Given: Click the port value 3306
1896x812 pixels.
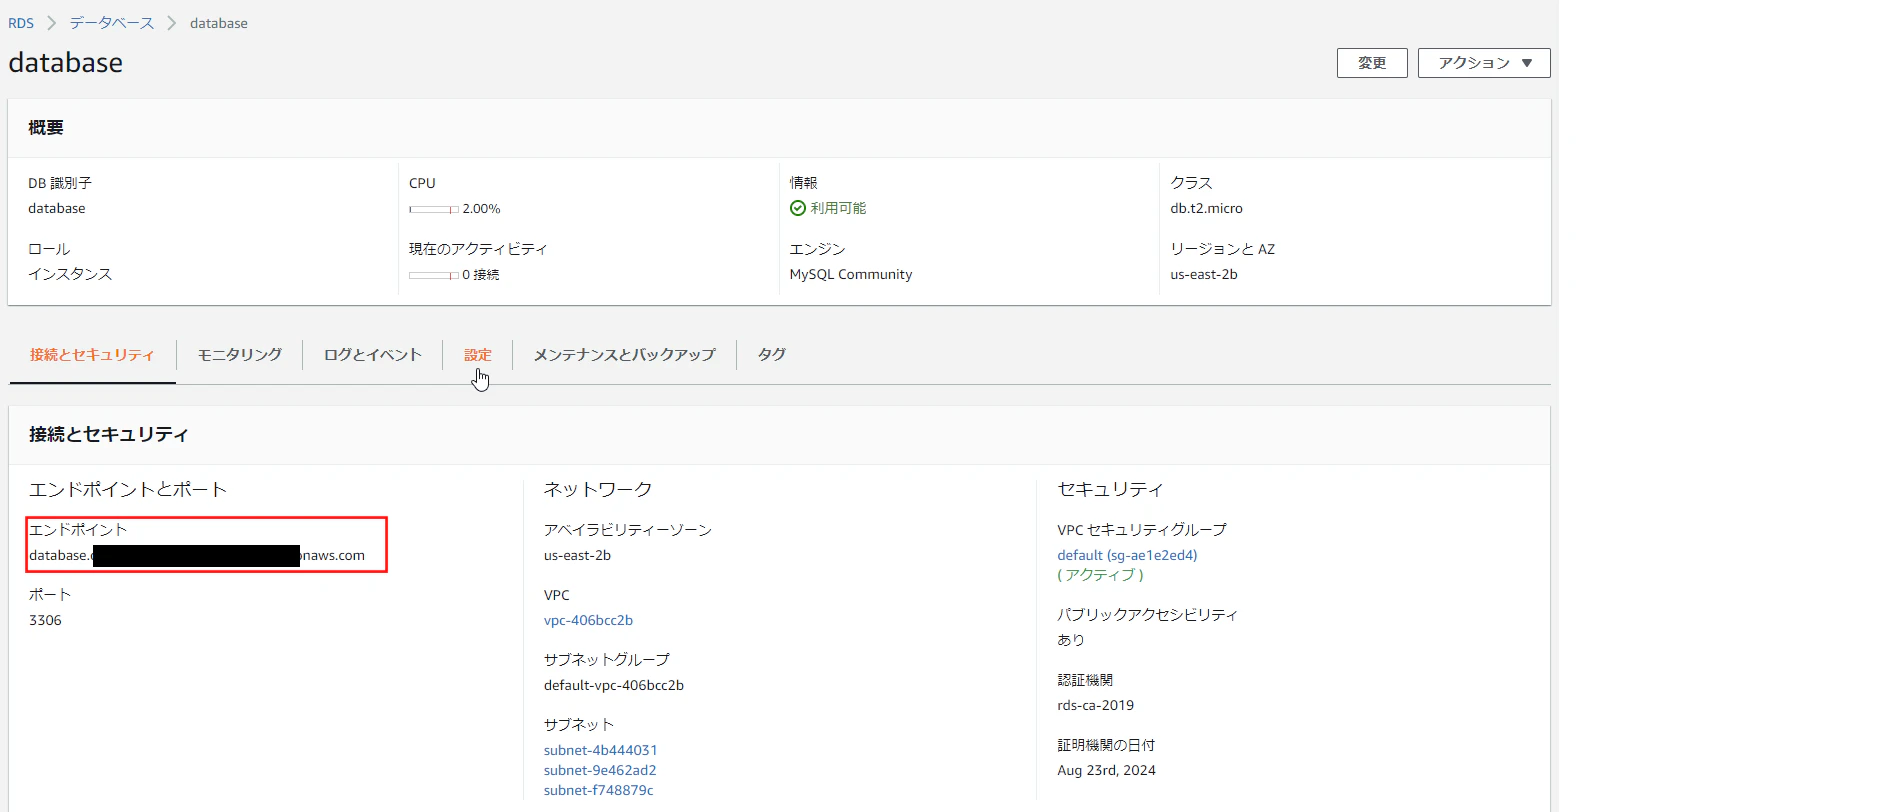Looking at the screenshot, I should click(x=45, y=620).
